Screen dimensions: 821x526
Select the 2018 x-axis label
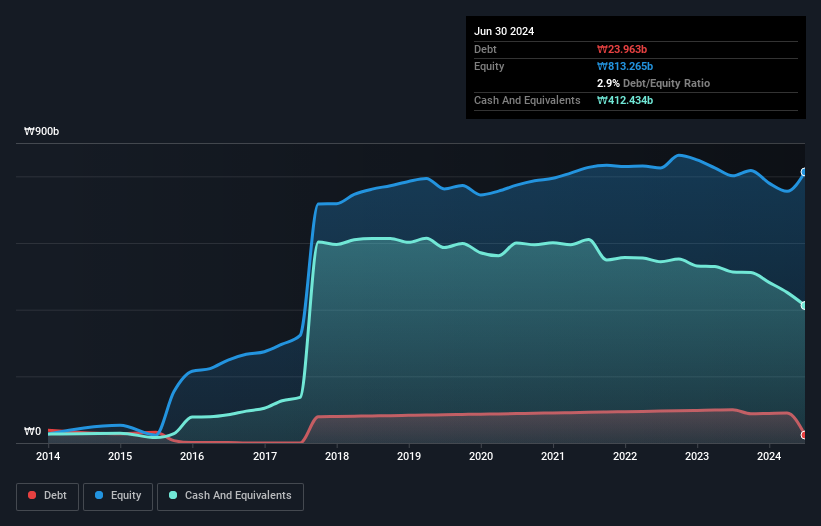tap(337, 456)
